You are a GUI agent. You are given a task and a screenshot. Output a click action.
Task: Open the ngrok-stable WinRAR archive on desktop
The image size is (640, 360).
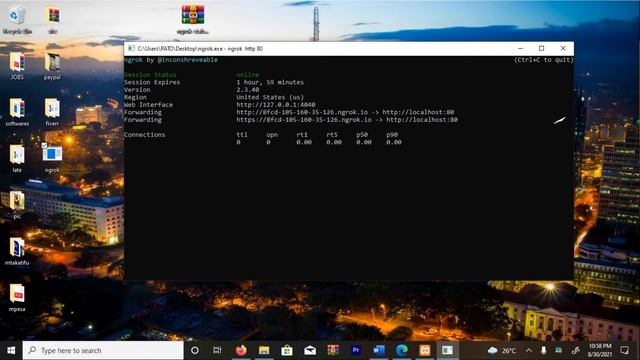193,20
